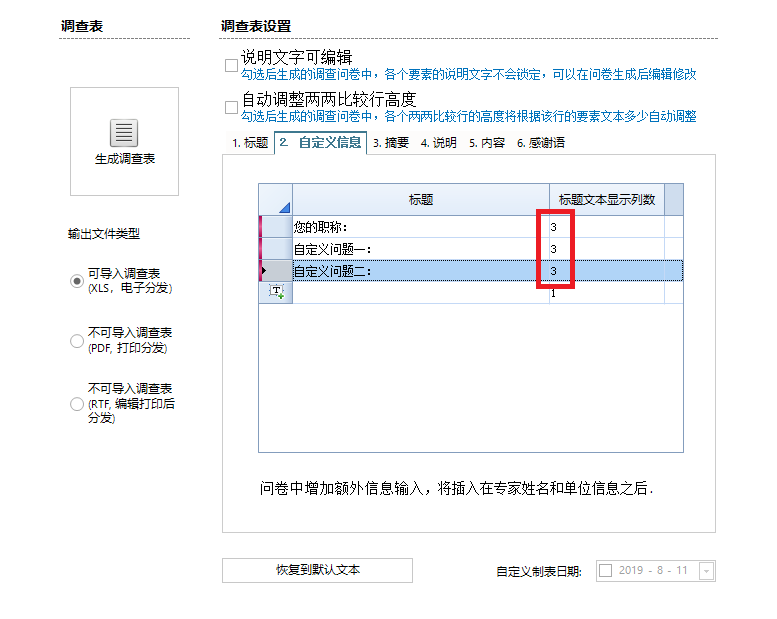Click the row indicator arrow beside 自定义问题二
Screen dimensions: 777x619
coord(264,270)
